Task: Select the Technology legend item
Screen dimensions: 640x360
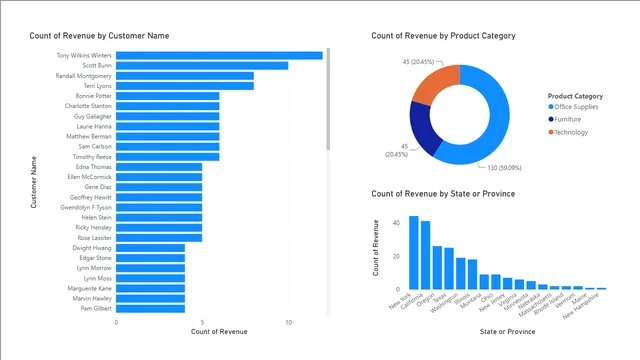Action: (568, 132)
